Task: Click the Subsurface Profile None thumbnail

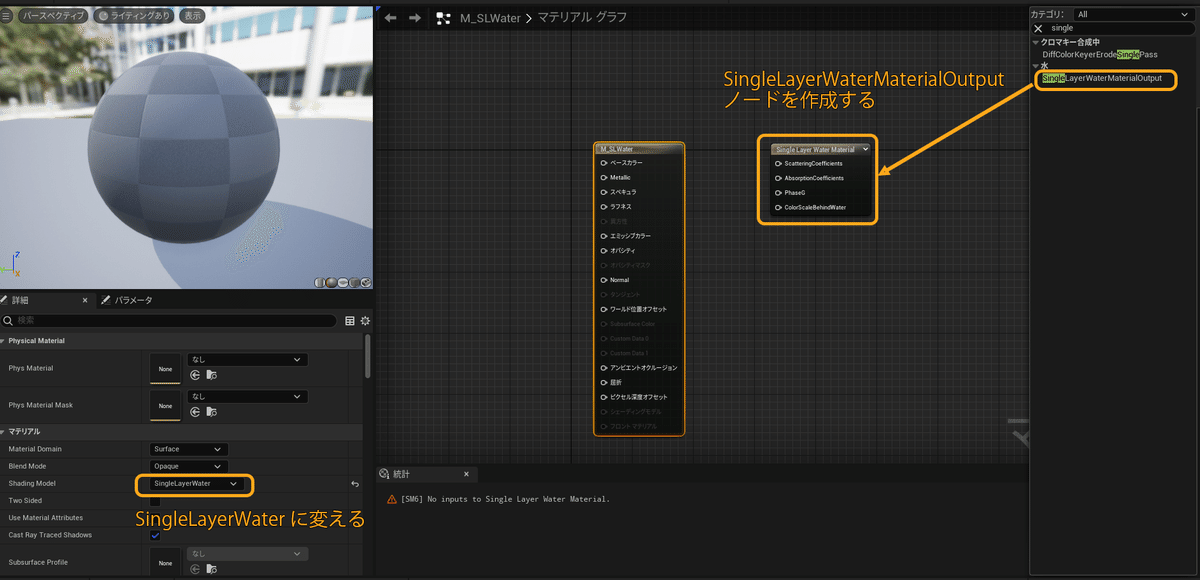Action: tap(165, 562)
